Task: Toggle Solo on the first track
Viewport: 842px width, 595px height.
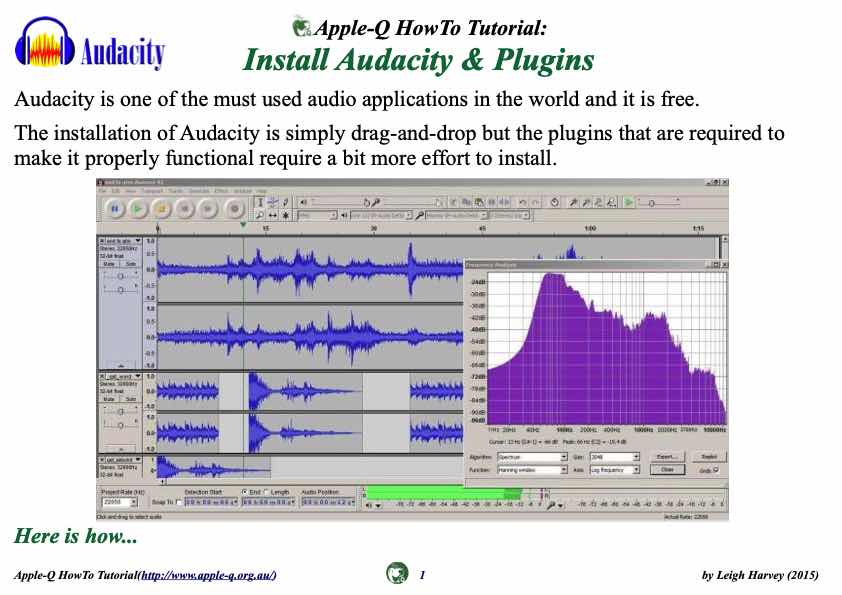Action: pyautogui.click(x=131, y=264)
